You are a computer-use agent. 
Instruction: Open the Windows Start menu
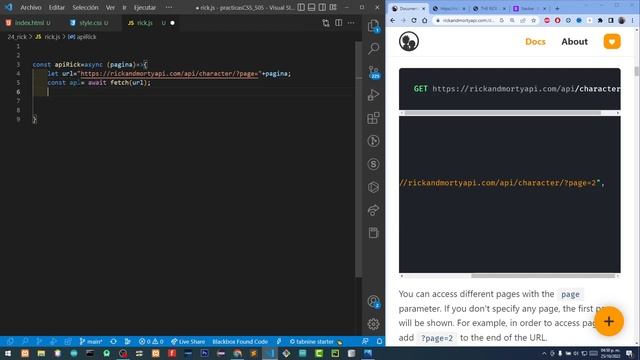8,353
